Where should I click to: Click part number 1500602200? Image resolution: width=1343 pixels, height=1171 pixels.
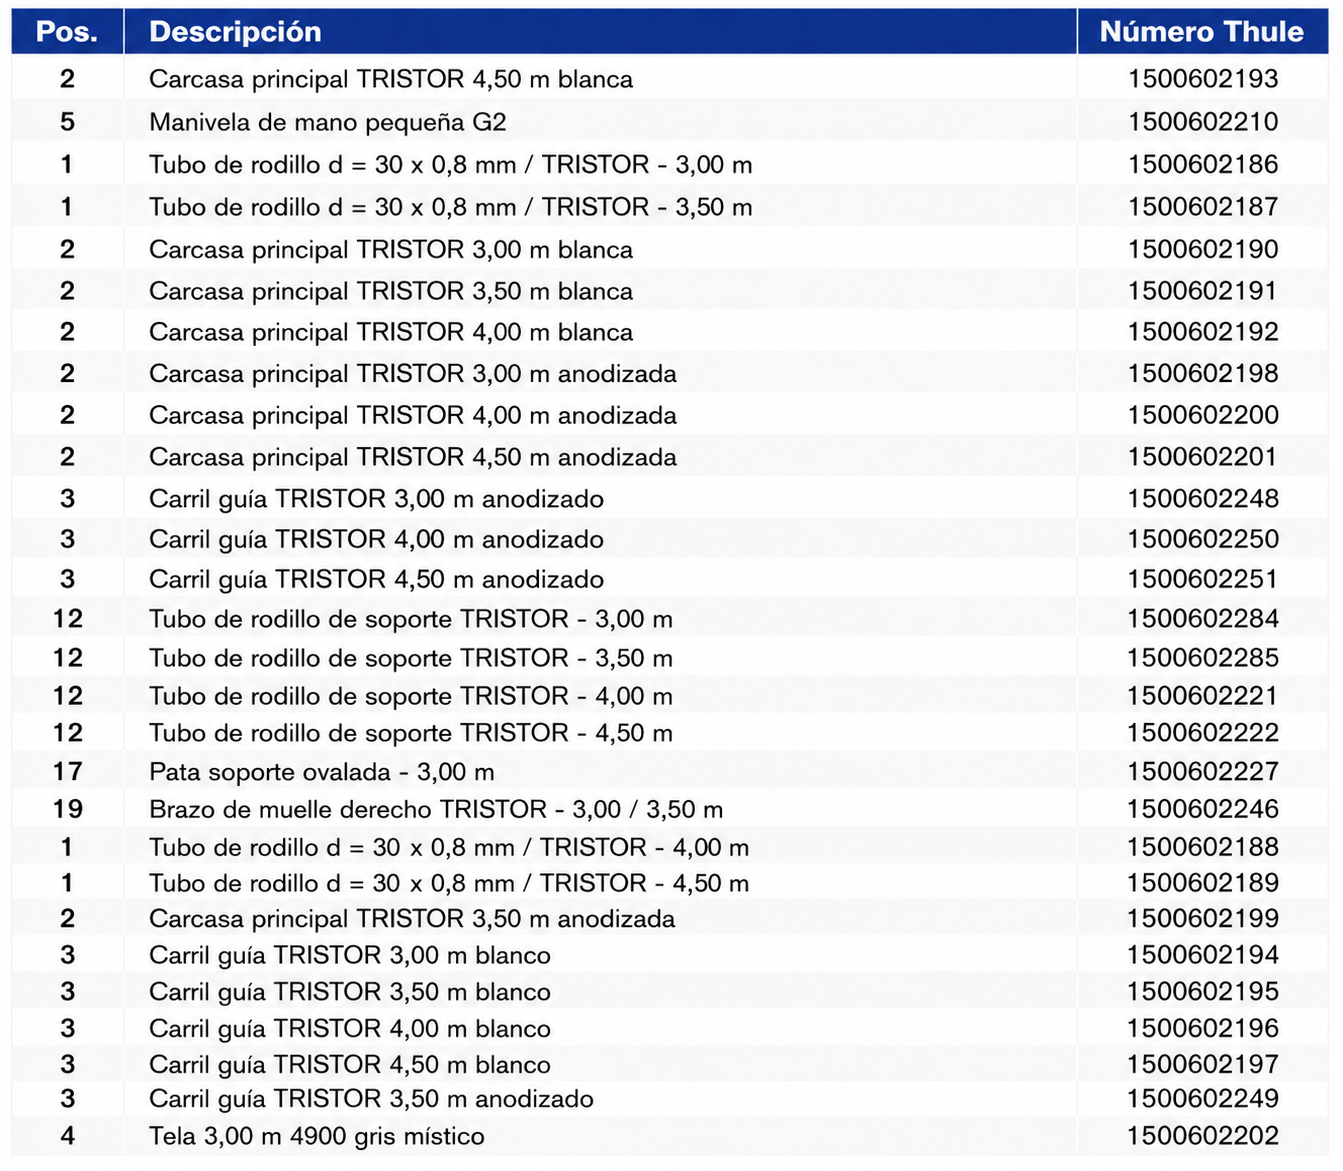click(x=1203, y=415)
